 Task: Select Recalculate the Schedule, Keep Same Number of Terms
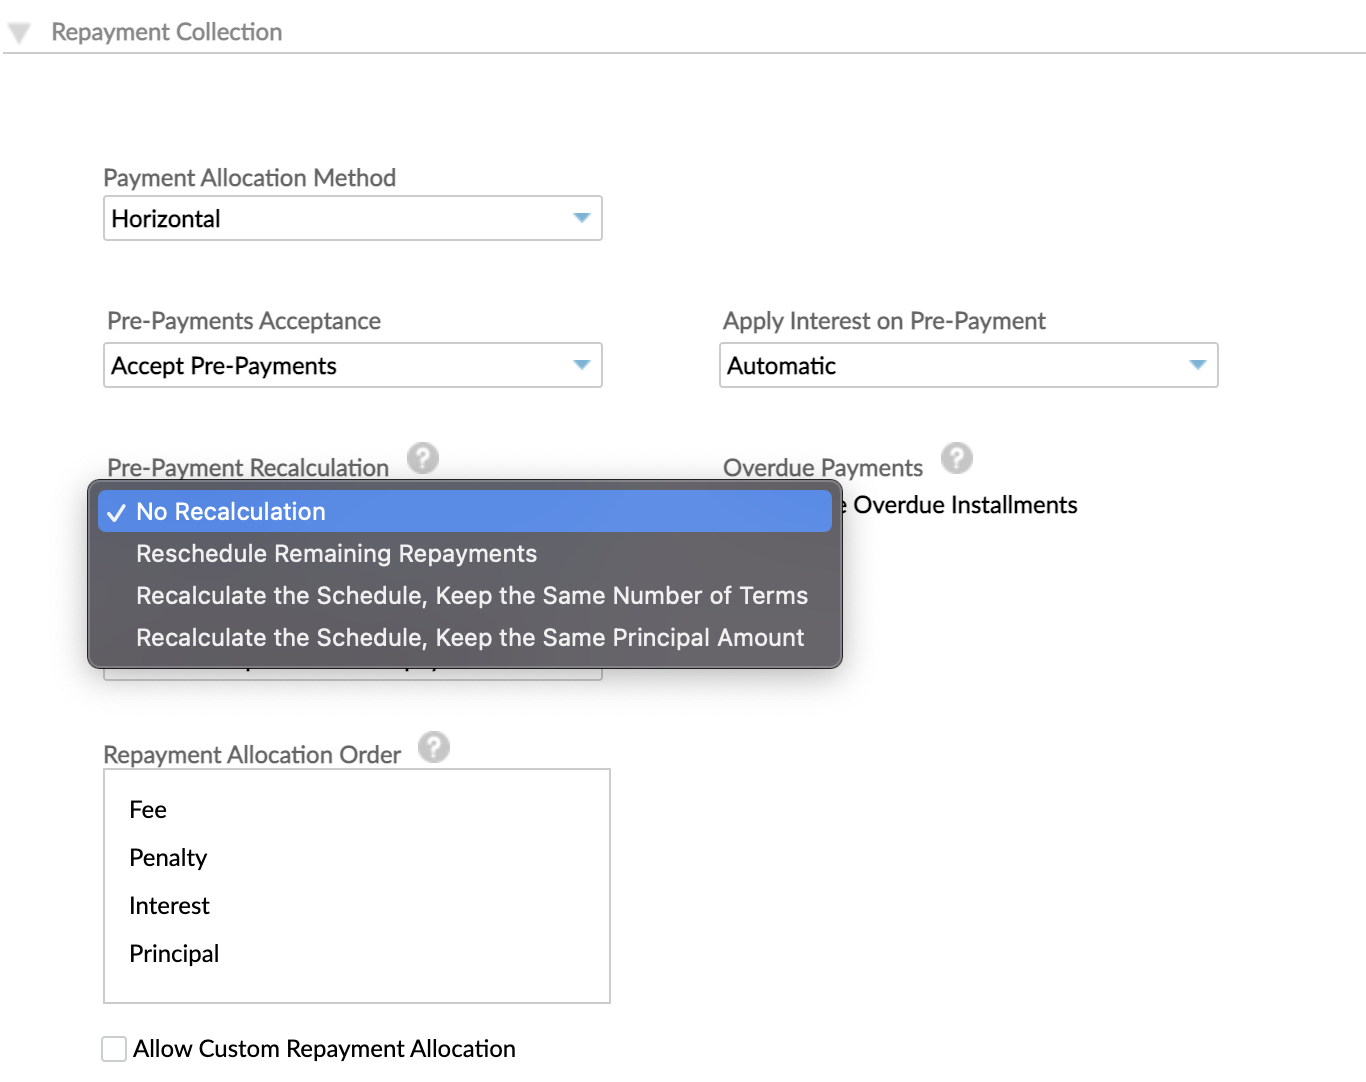click(471, 595)
